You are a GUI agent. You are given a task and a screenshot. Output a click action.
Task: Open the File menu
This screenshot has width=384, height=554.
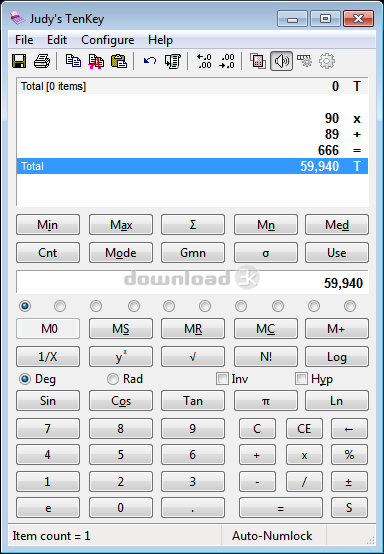pos(24,40)
